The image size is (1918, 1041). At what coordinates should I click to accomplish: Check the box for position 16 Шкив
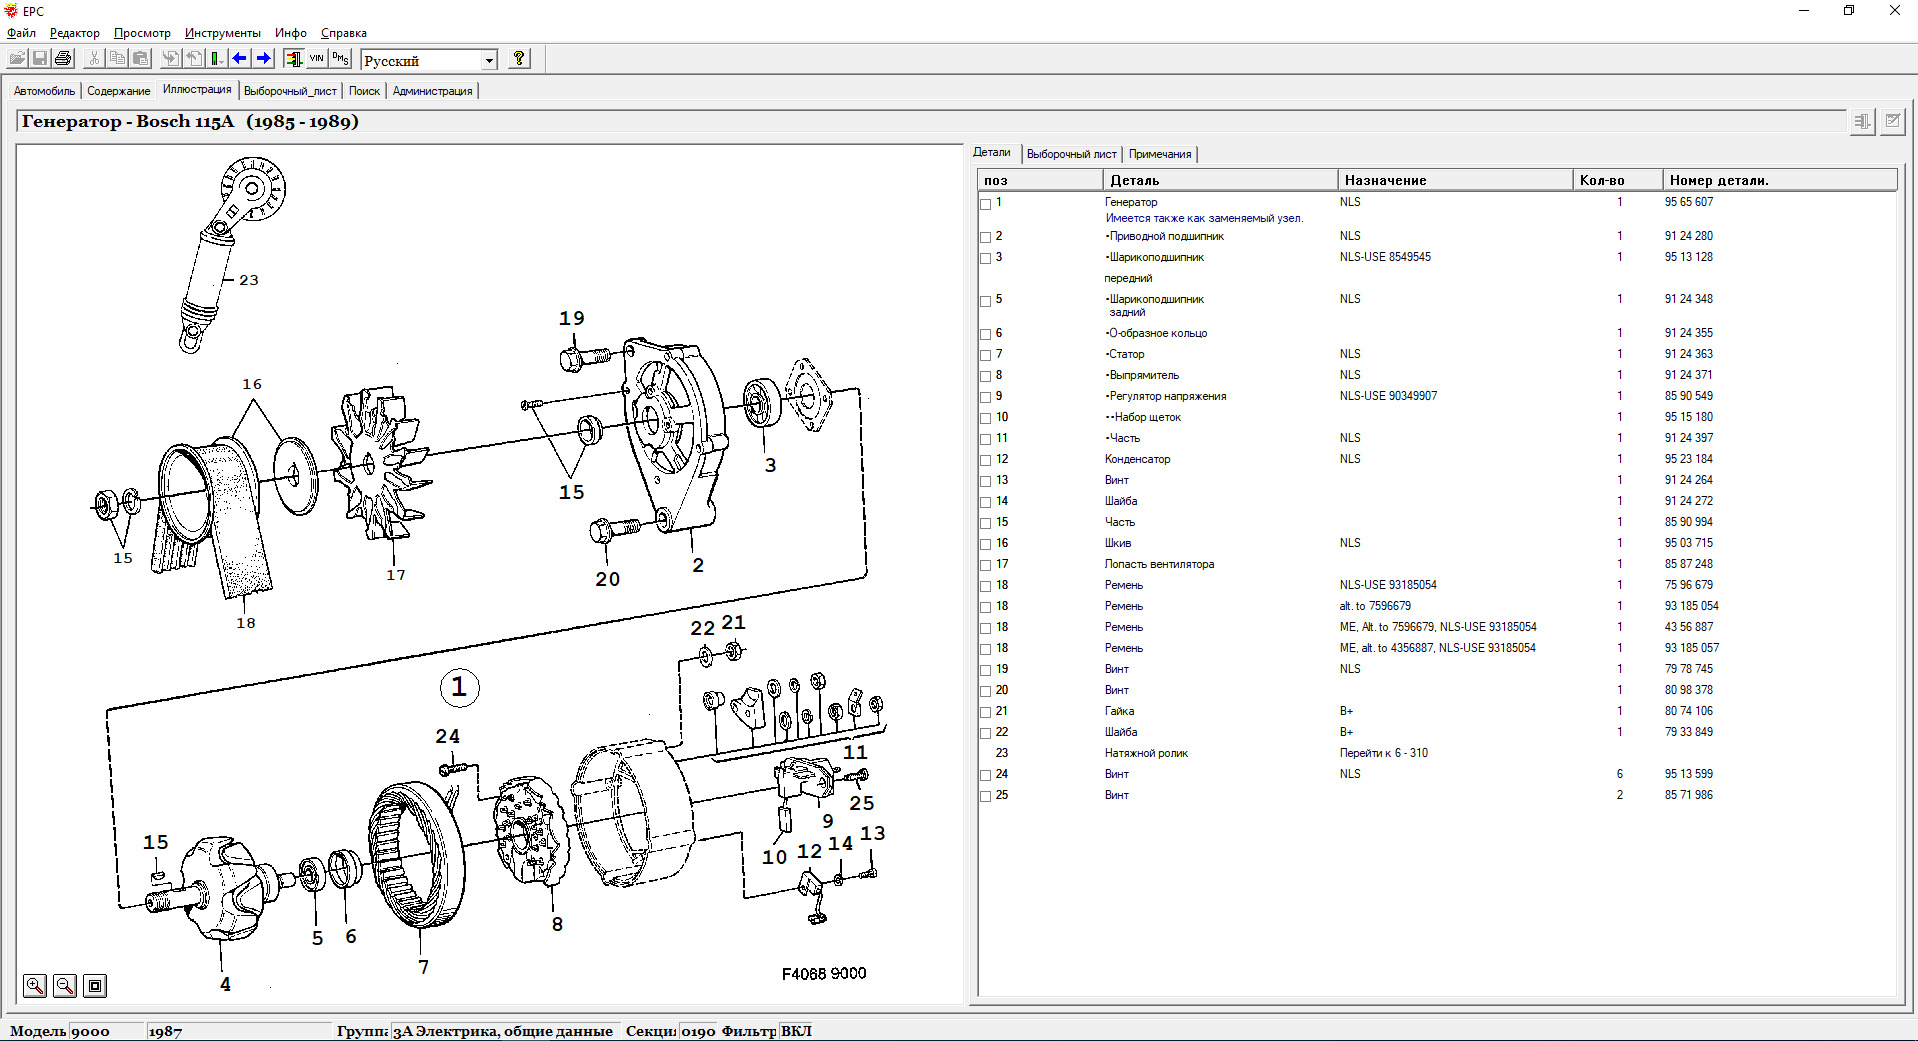(x=985, y=544)
